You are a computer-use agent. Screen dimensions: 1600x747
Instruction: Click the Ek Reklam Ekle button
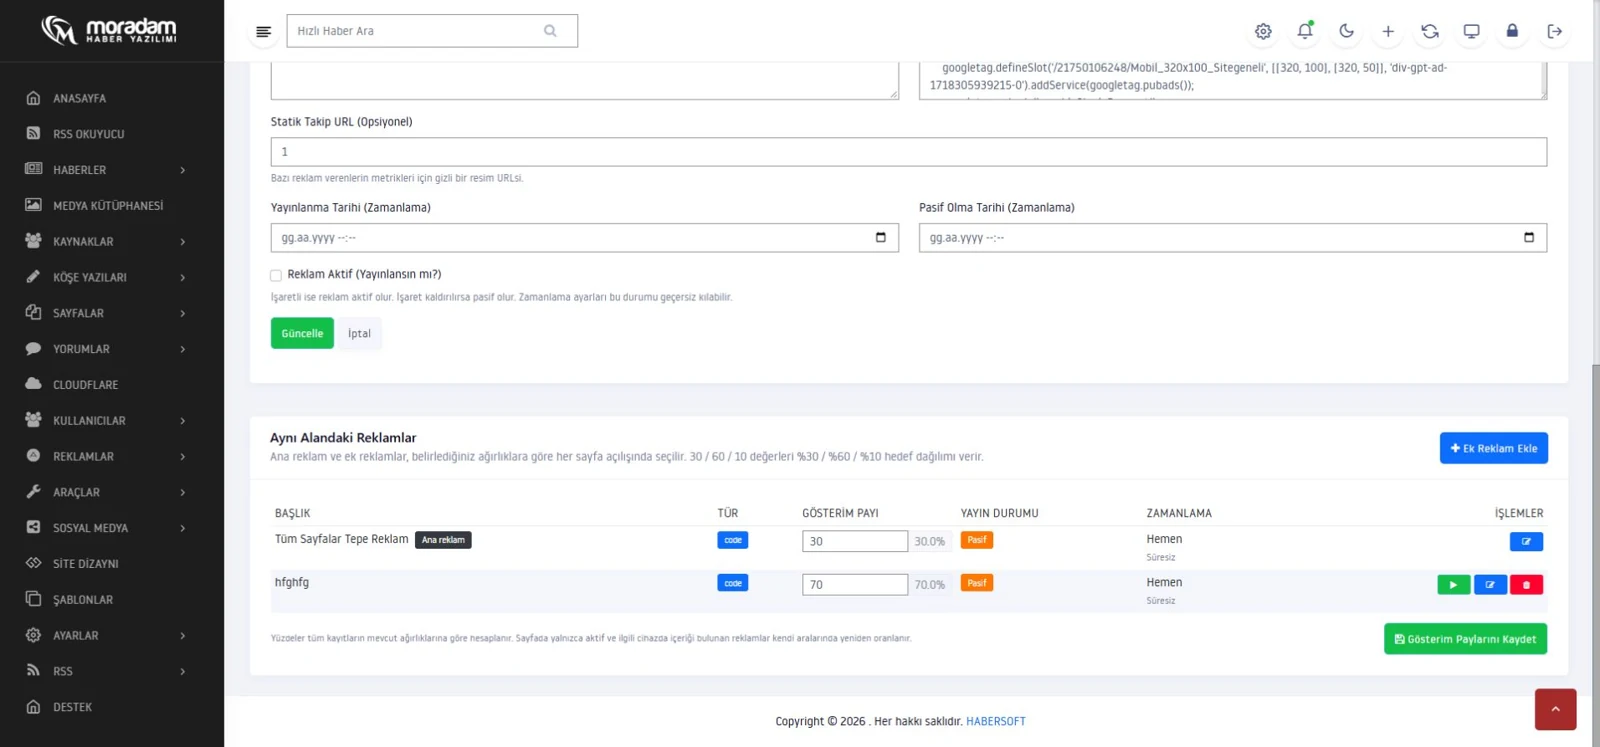pyautogui.click(x=1494, y=448)
